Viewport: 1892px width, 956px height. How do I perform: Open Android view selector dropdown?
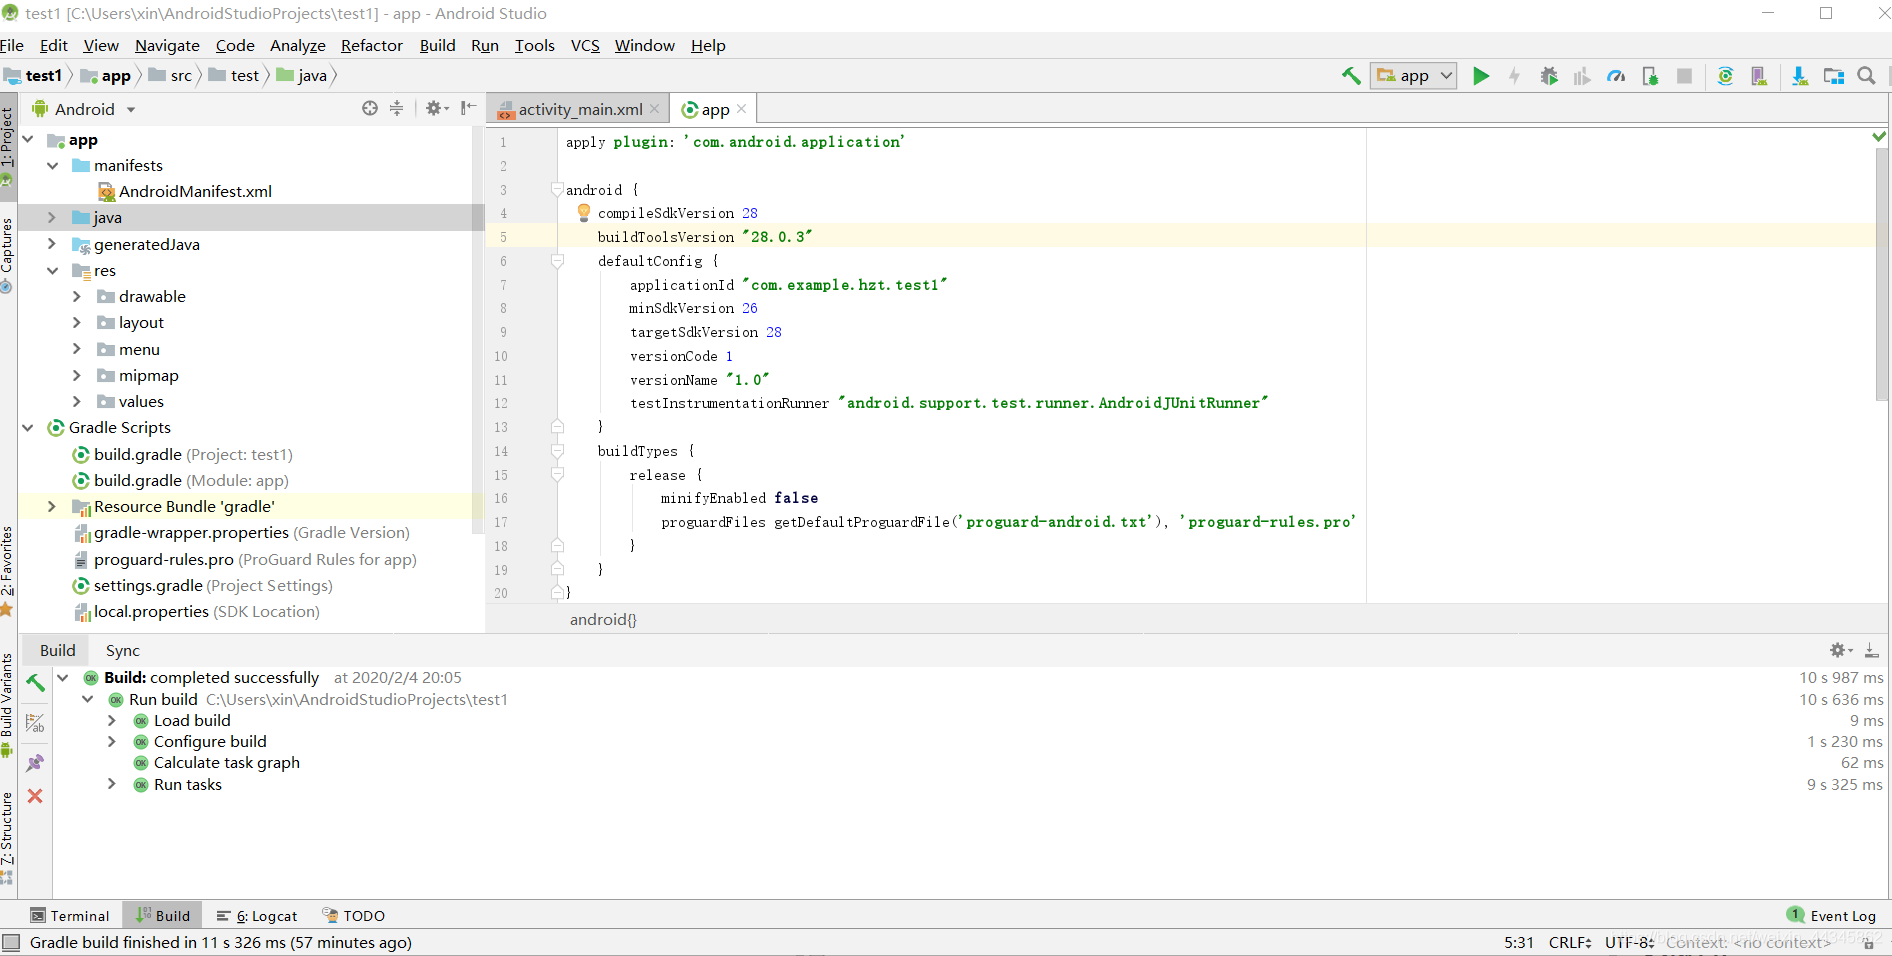pos(84,109)
